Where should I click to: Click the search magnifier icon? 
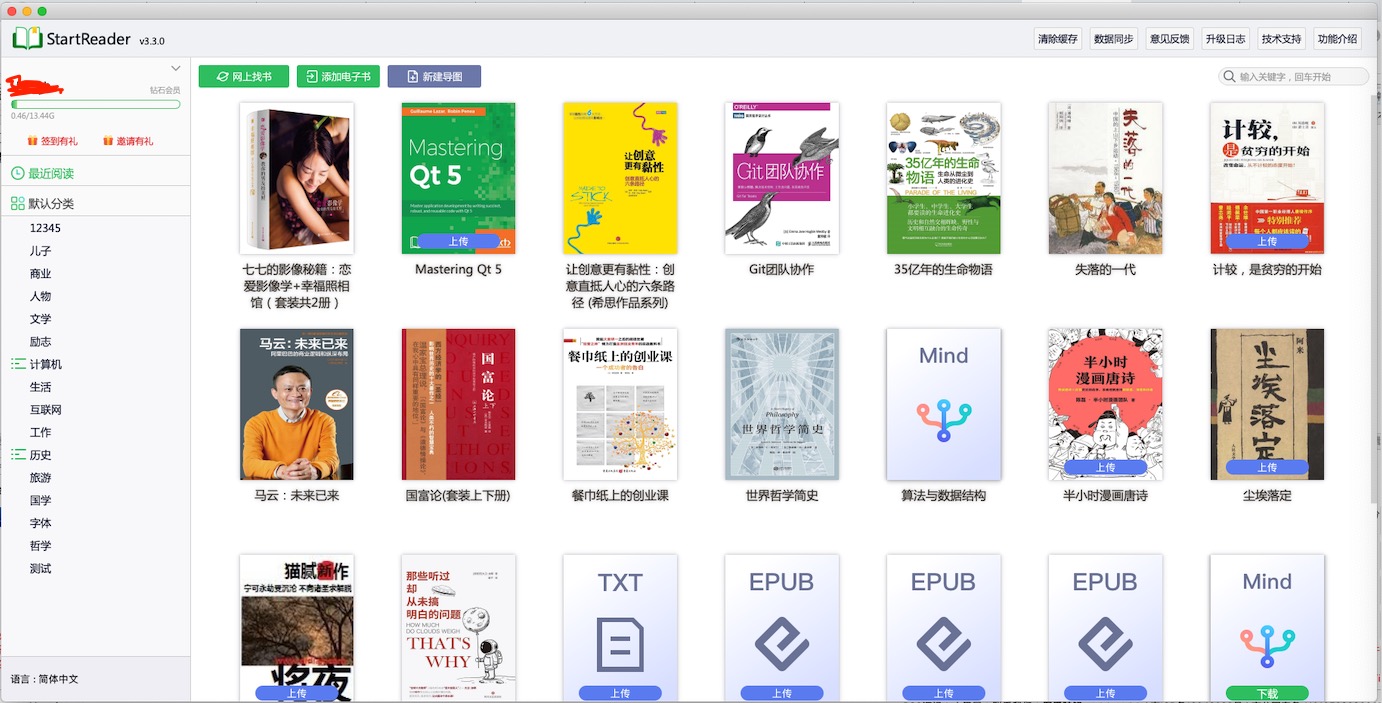[x=1229, y=77]
